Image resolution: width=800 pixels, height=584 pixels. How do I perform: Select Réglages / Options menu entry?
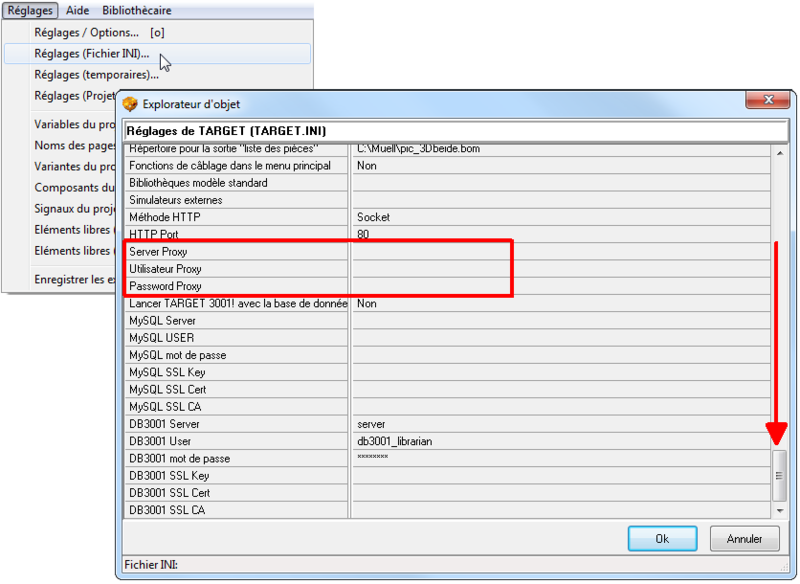(86, 32)
